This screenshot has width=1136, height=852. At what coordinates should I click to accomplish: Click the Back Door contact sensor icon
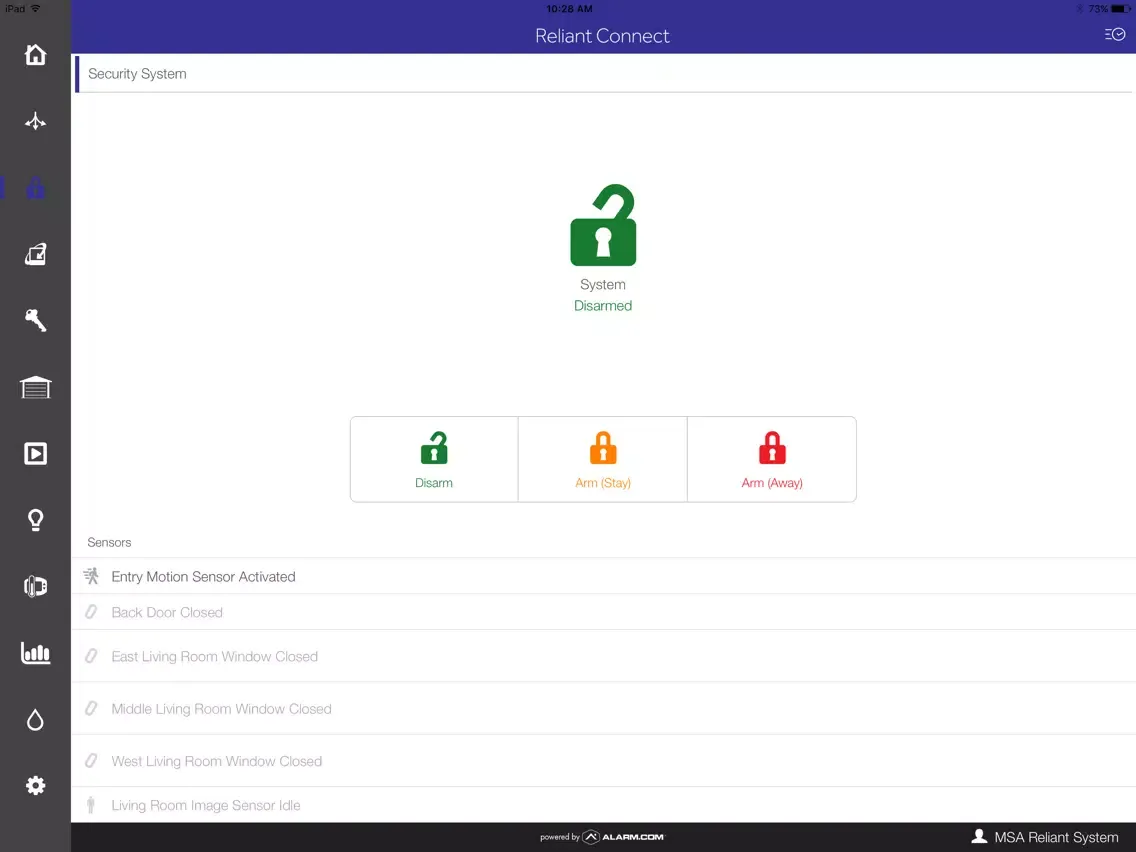[x=91, y=612]
